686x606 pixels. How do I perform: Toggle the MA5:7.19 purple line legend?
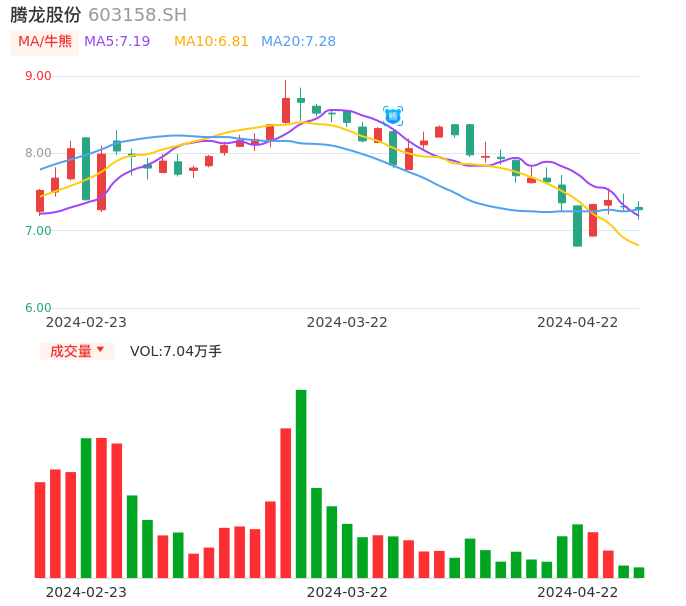[117, 42]
